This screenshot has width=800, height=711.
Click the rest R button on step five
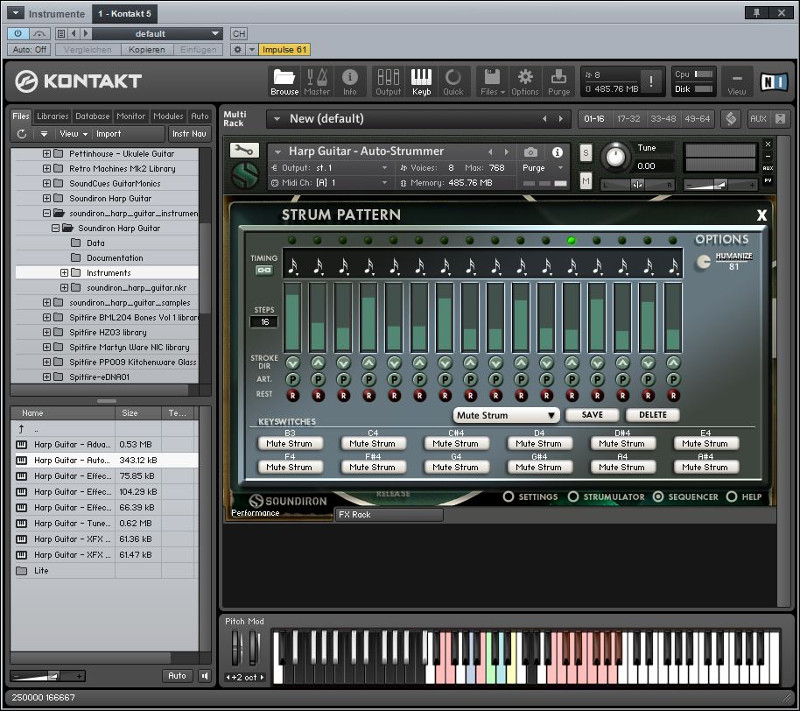pos(394,395)
